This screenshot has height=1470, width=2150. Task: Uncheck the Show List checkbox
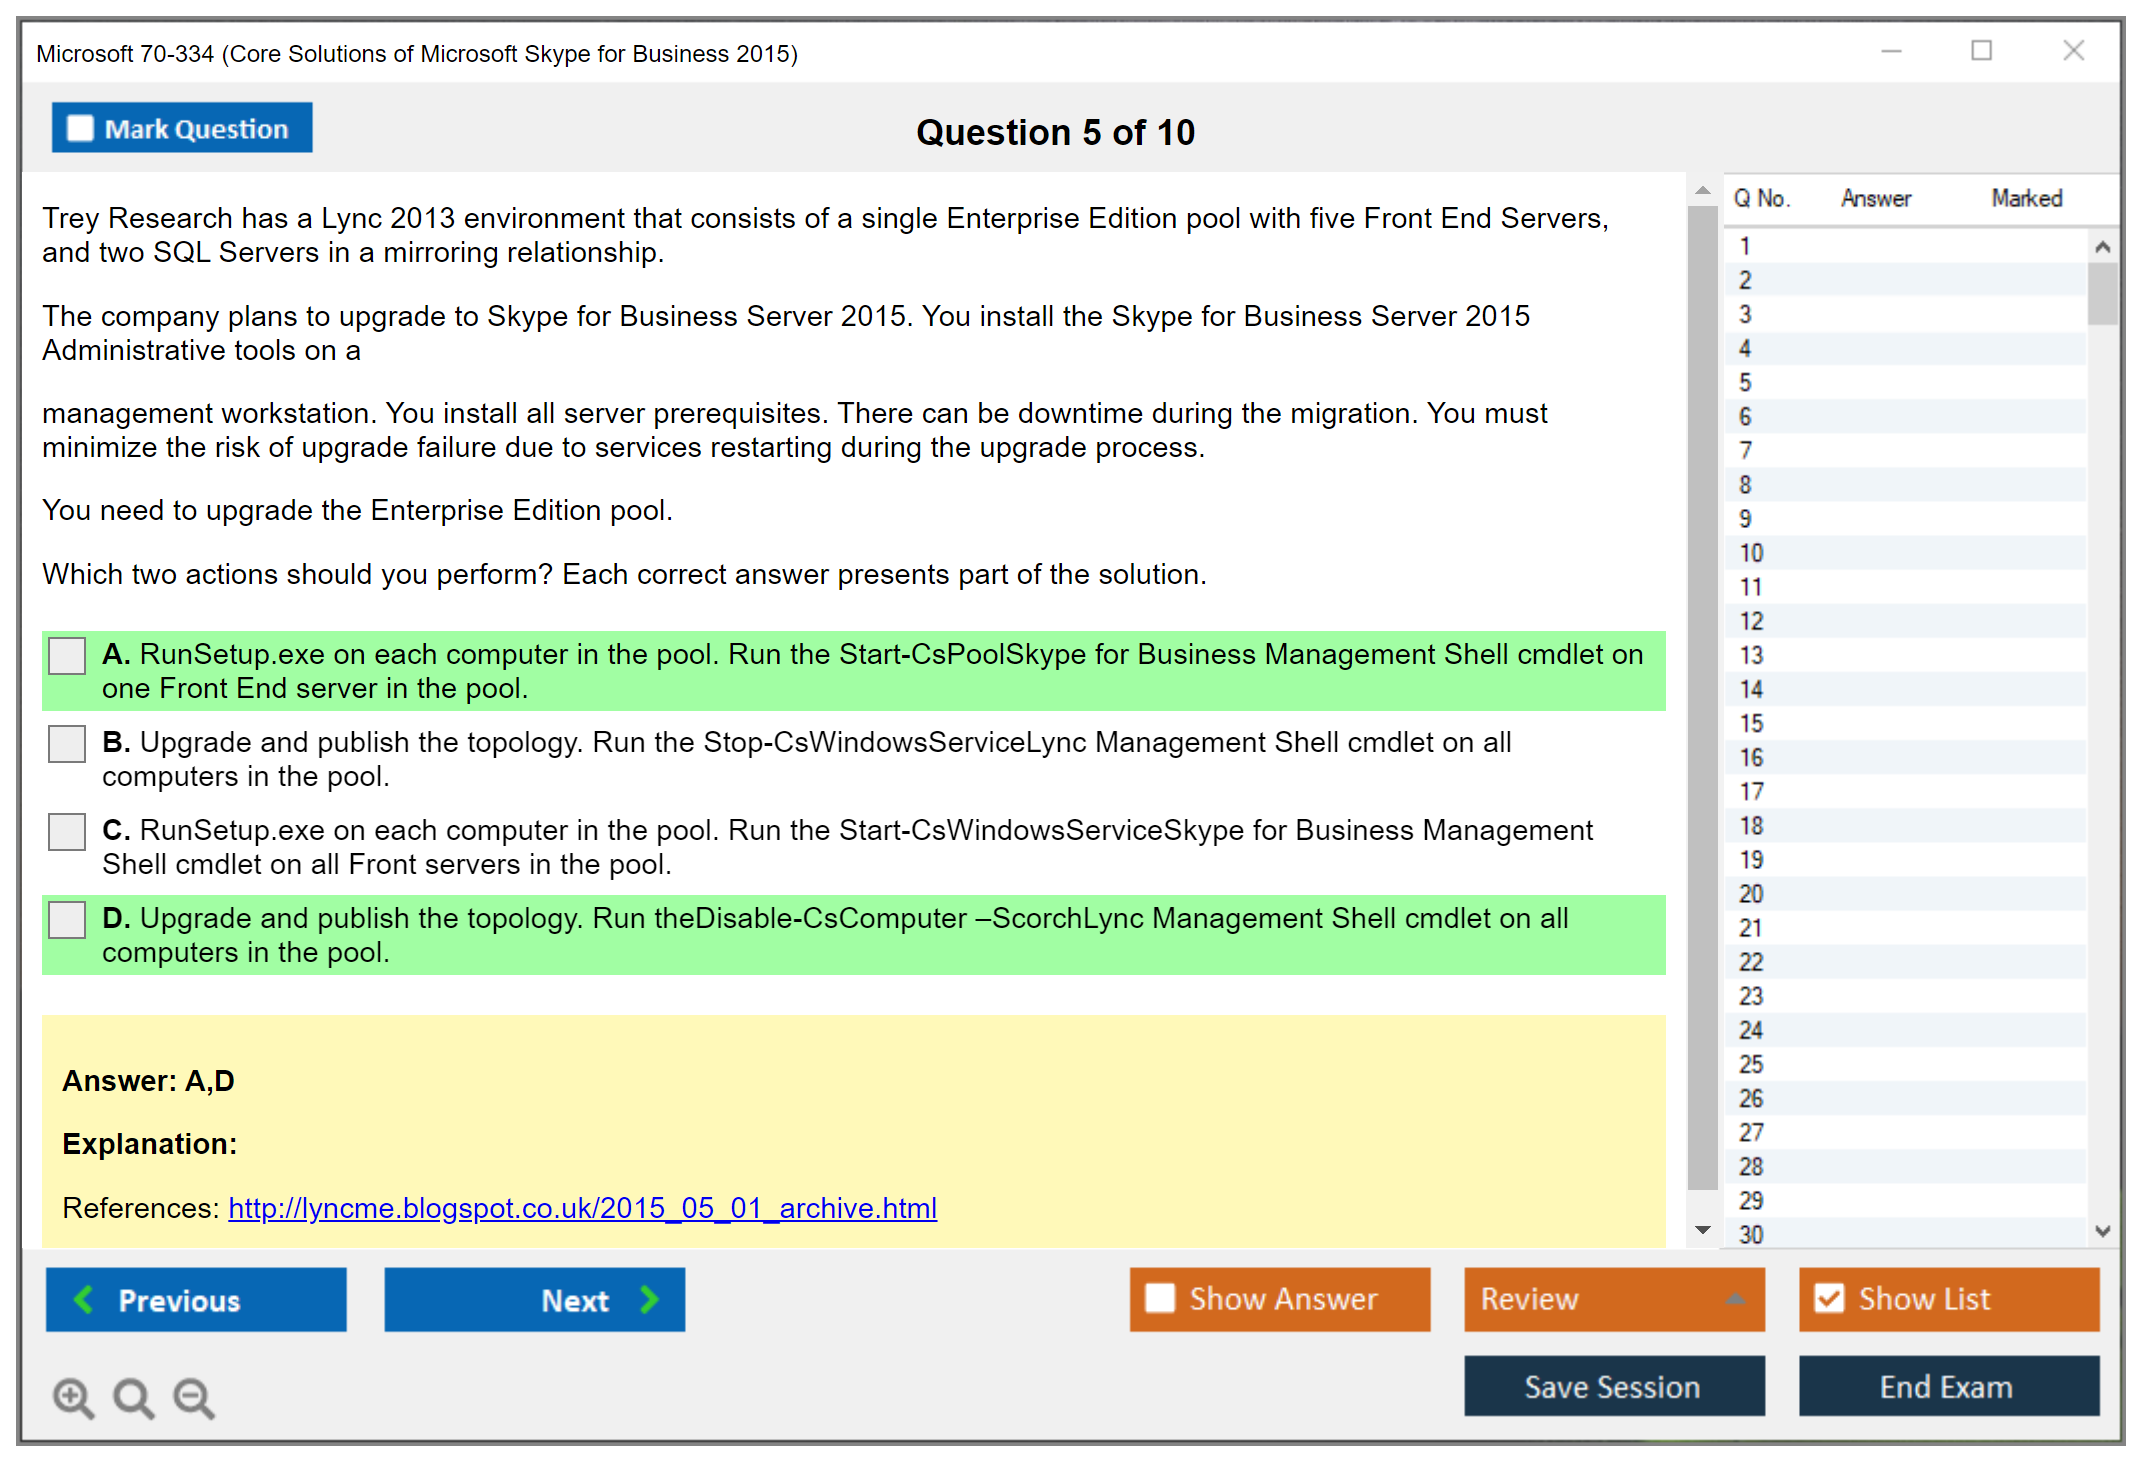[1829, 1298]
